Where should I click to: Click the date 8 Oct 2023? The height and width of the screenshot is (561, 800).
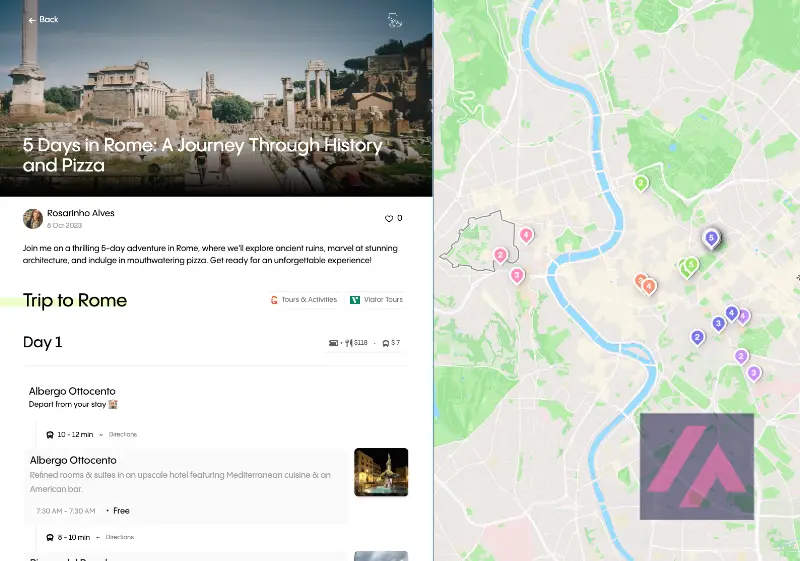coord(64,225)
